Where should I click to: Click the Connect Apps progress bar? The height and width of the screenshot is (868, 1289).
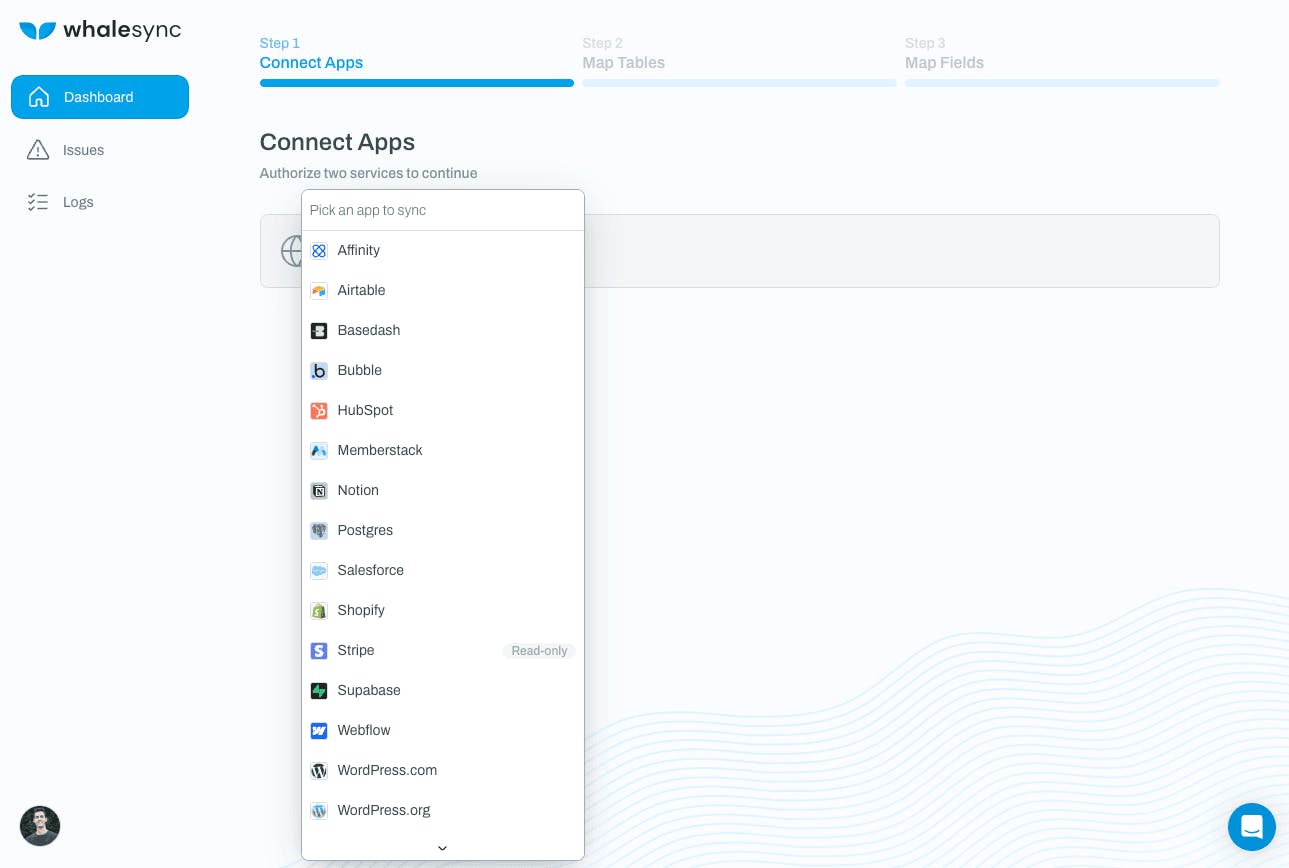click(x=417, y=83)
